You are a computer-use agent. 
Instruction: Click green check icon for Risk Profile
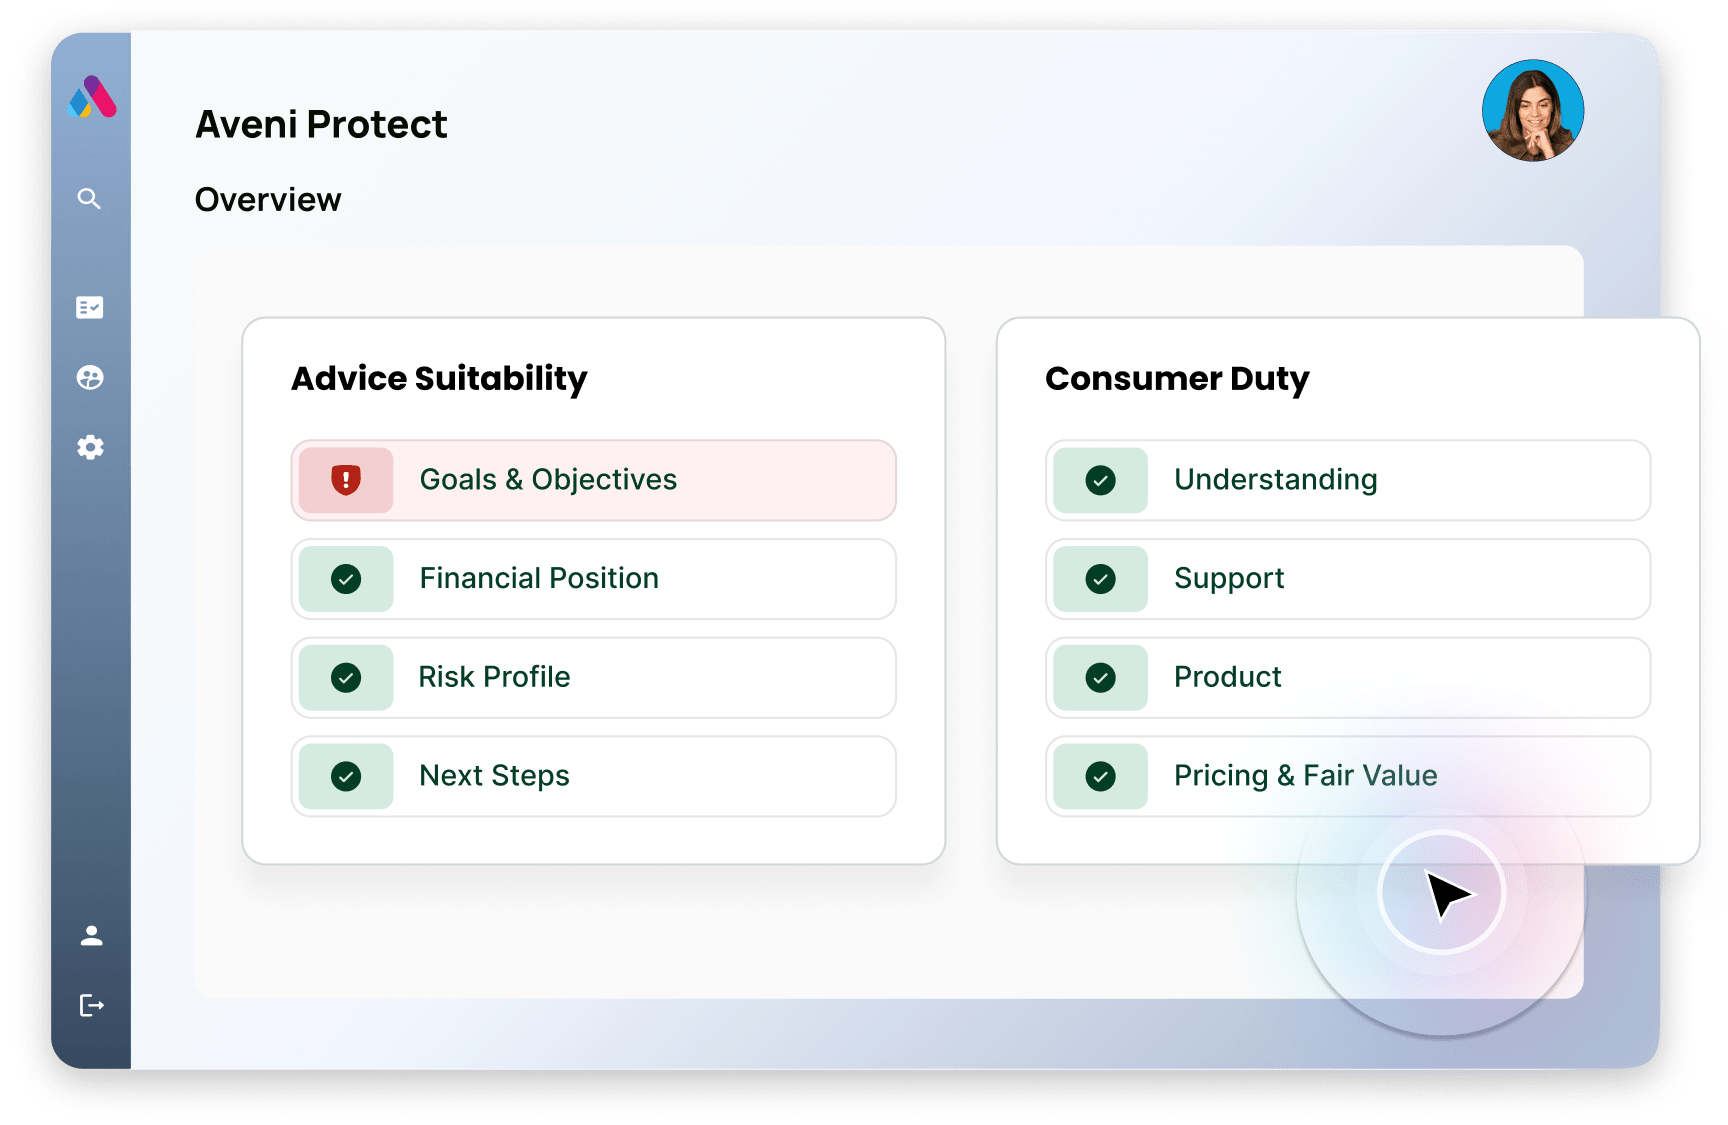[x=346, y=678]
